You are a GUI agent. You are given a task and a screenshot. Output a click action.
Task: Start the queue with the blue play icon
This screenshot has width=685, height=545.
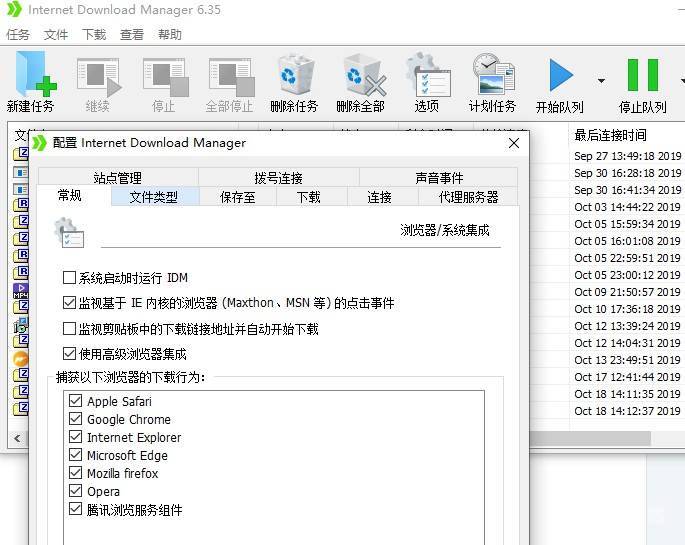pyautogui.click(x=560, y=76)
